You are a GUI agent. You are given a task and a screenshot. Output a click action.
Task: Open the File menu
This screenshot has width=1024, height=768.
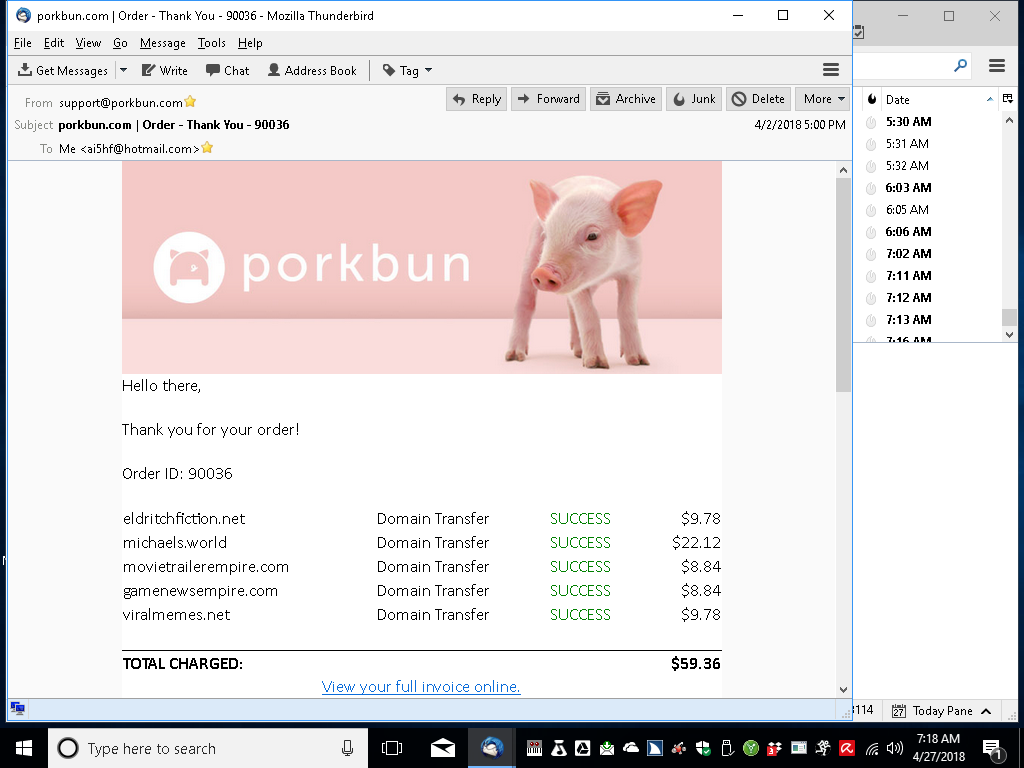23,43
